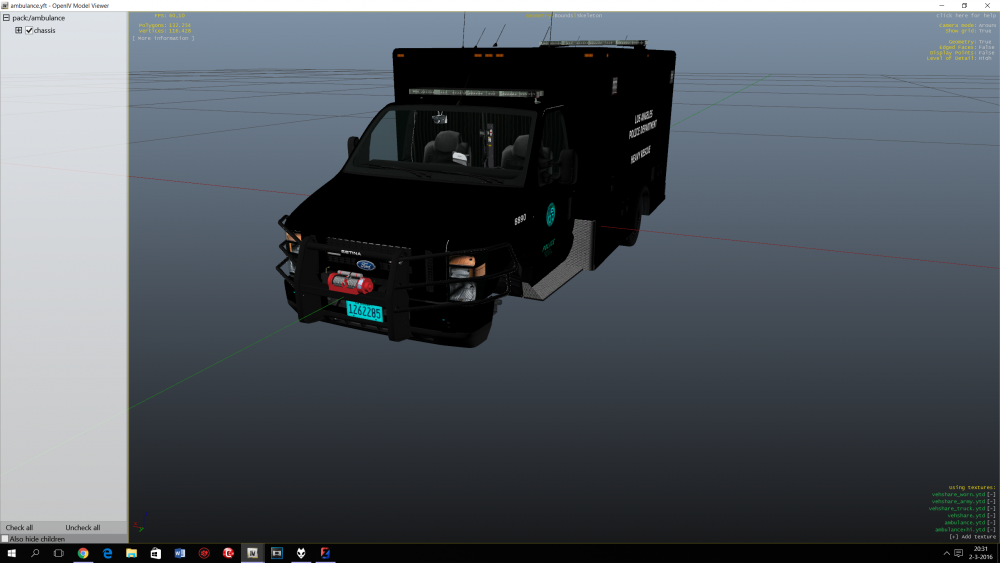This screenshot has height=563, width=1000.
Task: Toggle the Geometry display setting
Action: pyautogui.click(x=970, y=42)
